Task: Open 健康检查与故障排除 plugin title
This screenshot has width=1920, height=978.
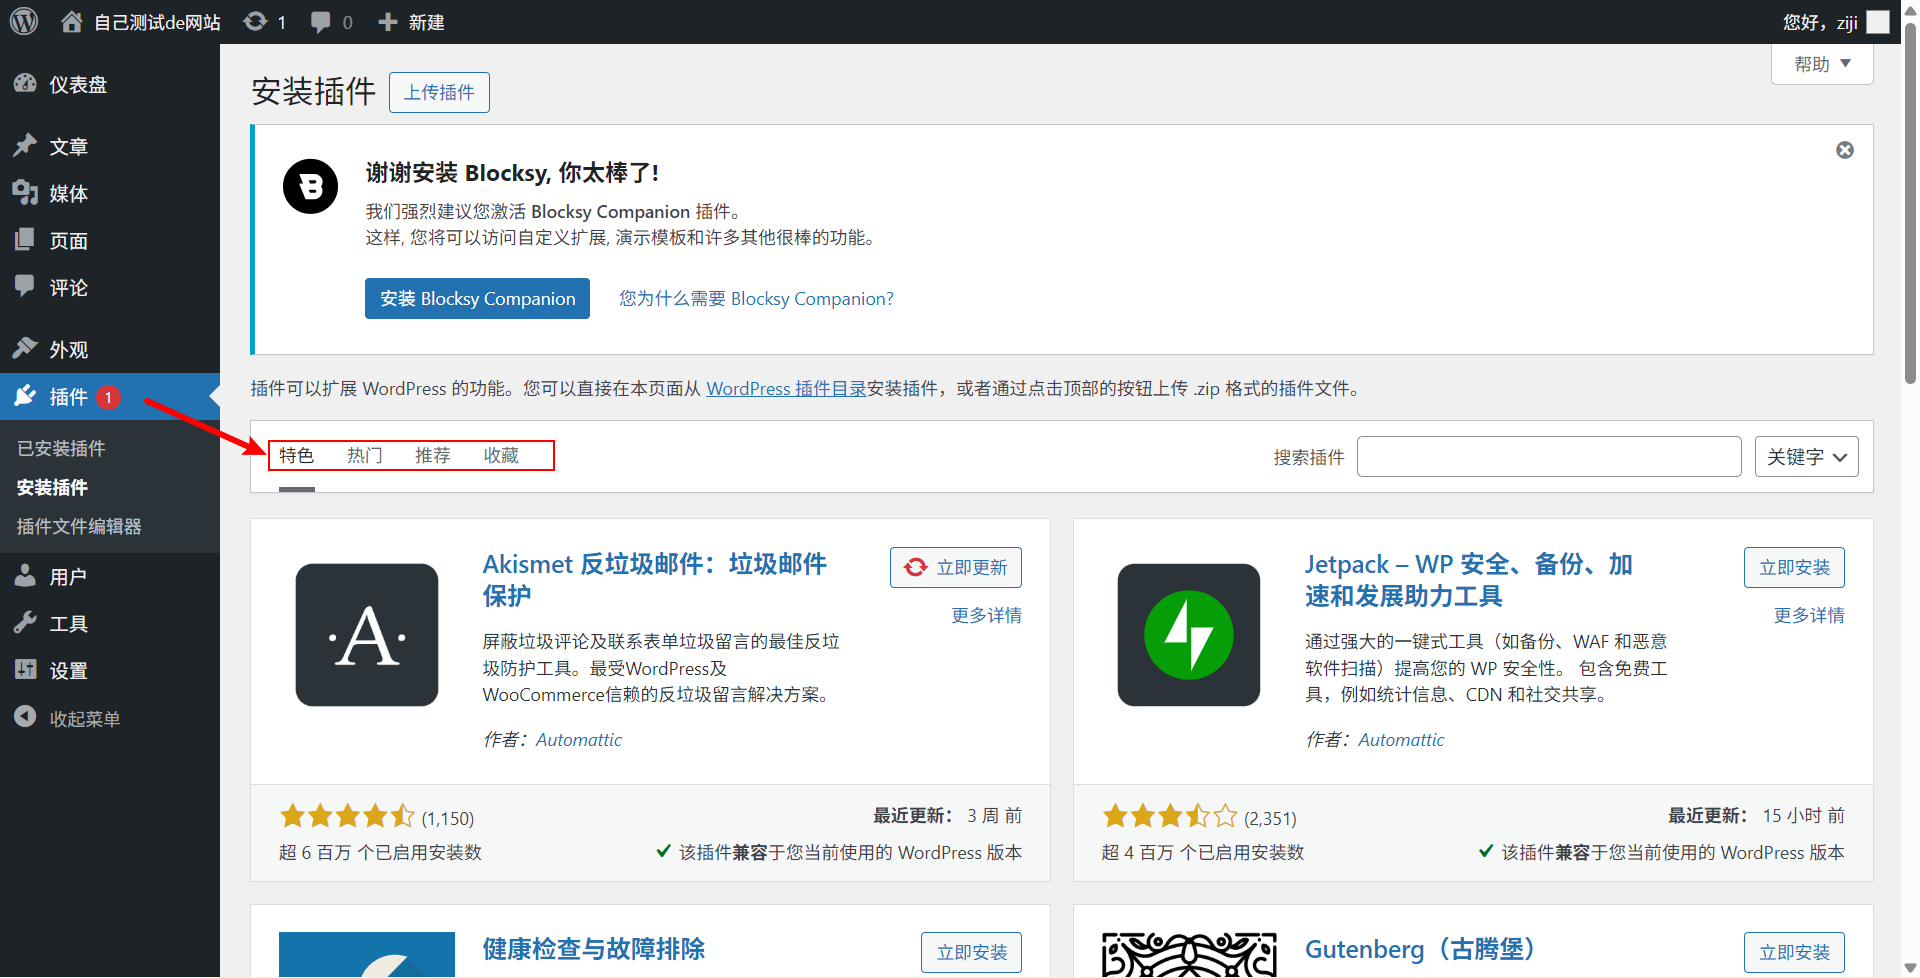Action: [x=593, y=949]
